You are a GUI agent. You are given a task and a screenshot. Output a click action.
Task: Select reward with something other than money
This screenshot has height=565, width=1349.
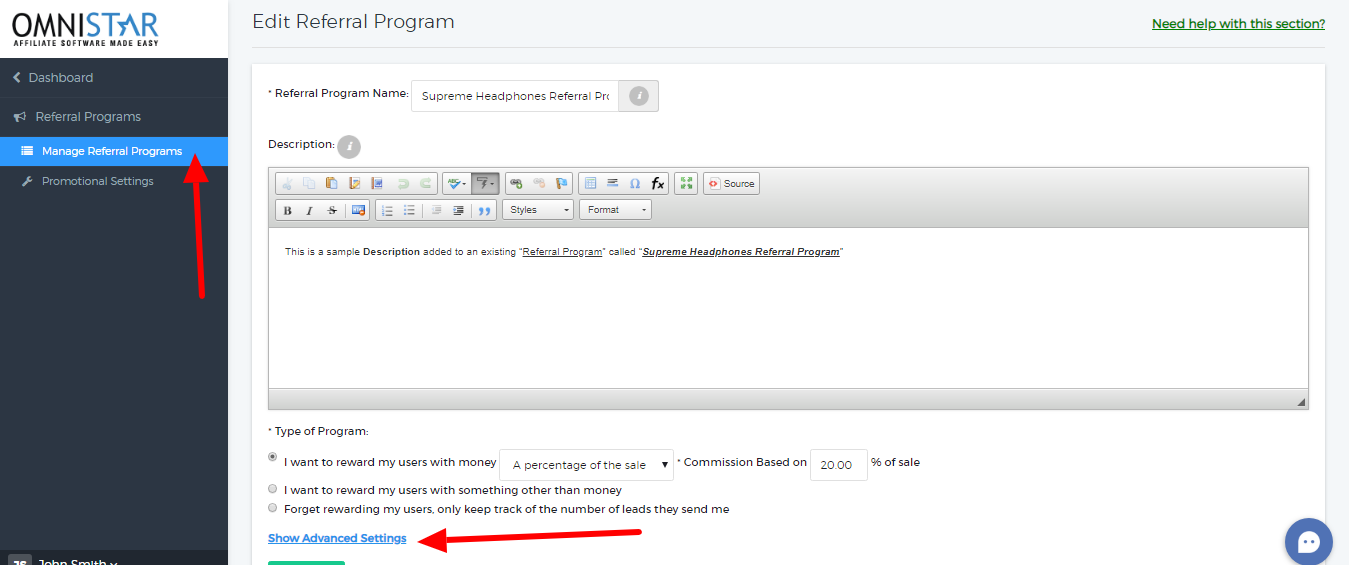tap(273, 489)
